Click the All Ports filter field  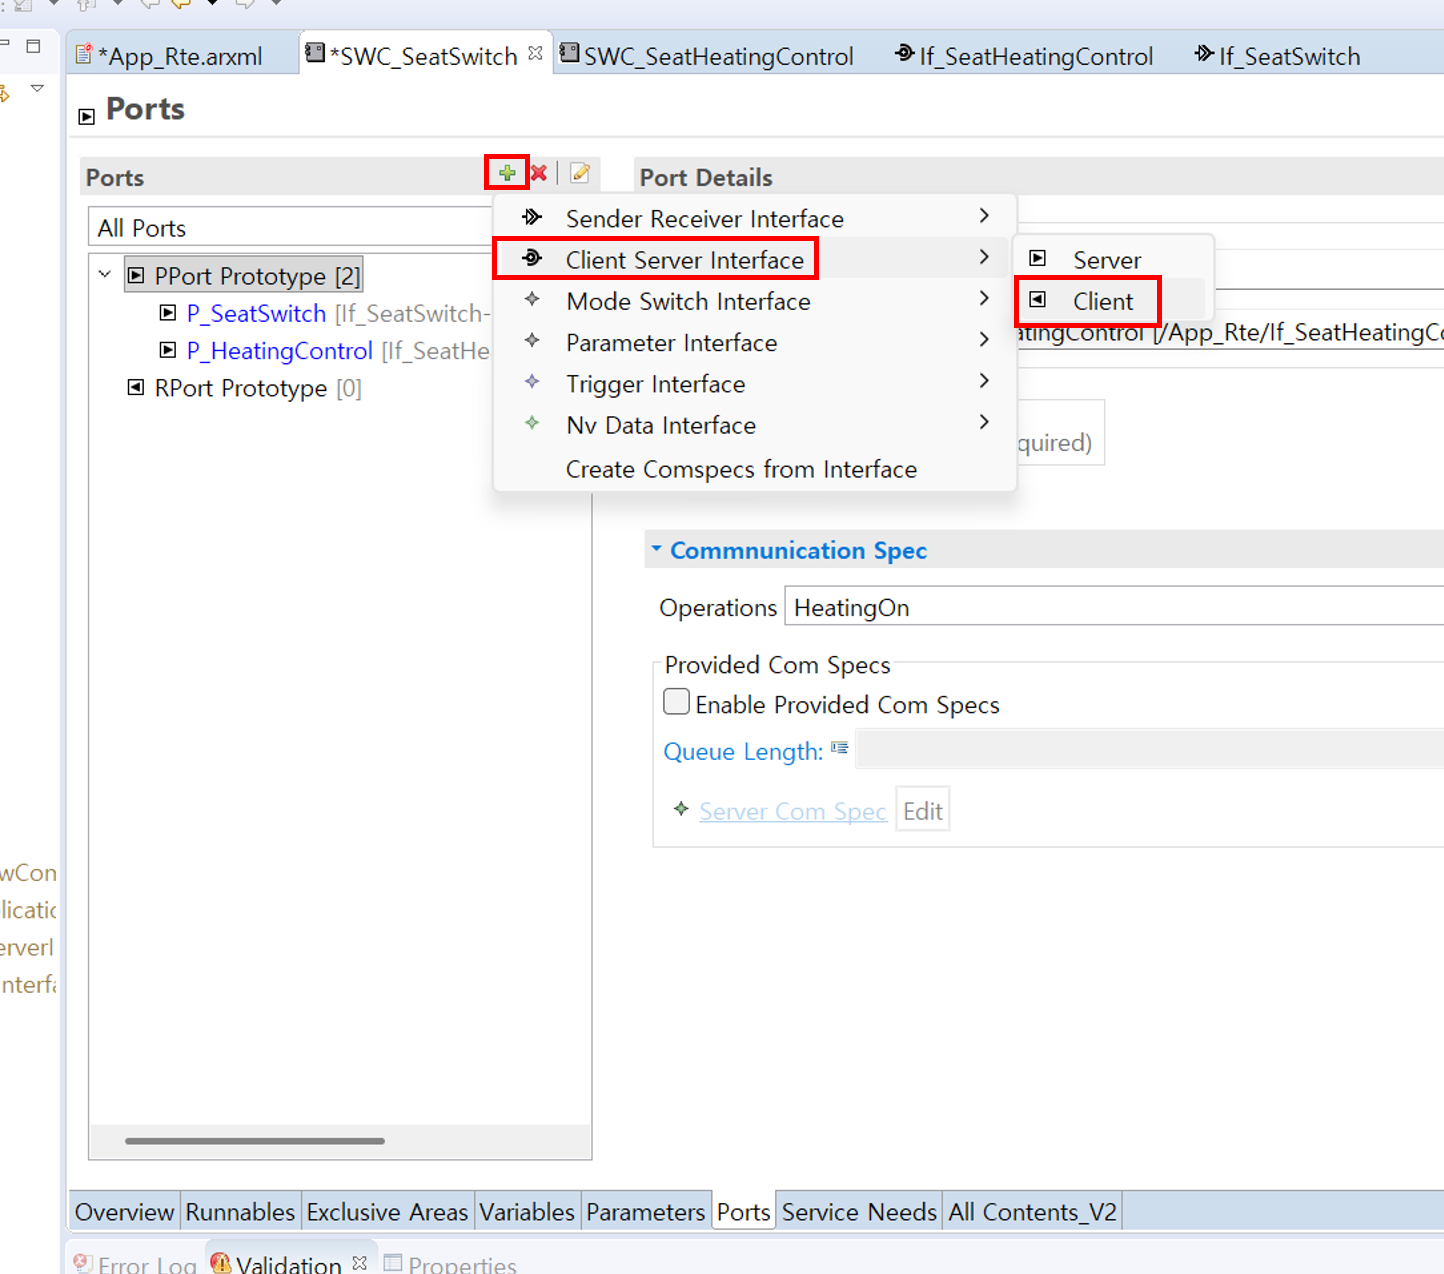tap(290, 228)
